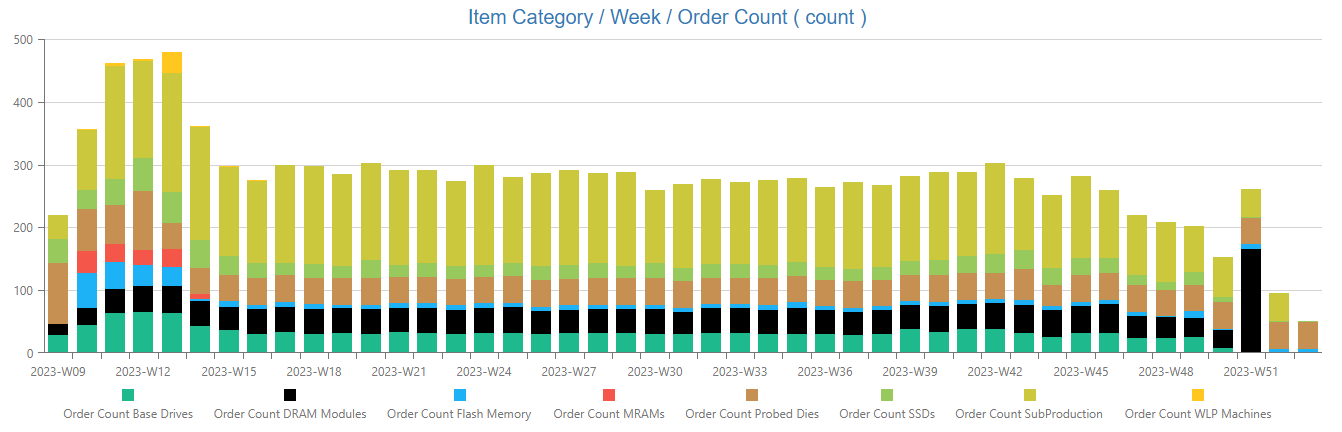Hide the Order Count Probed Dies label
Image resolution: width=1342 pixels, height=432 pixels.
(752, 414)
